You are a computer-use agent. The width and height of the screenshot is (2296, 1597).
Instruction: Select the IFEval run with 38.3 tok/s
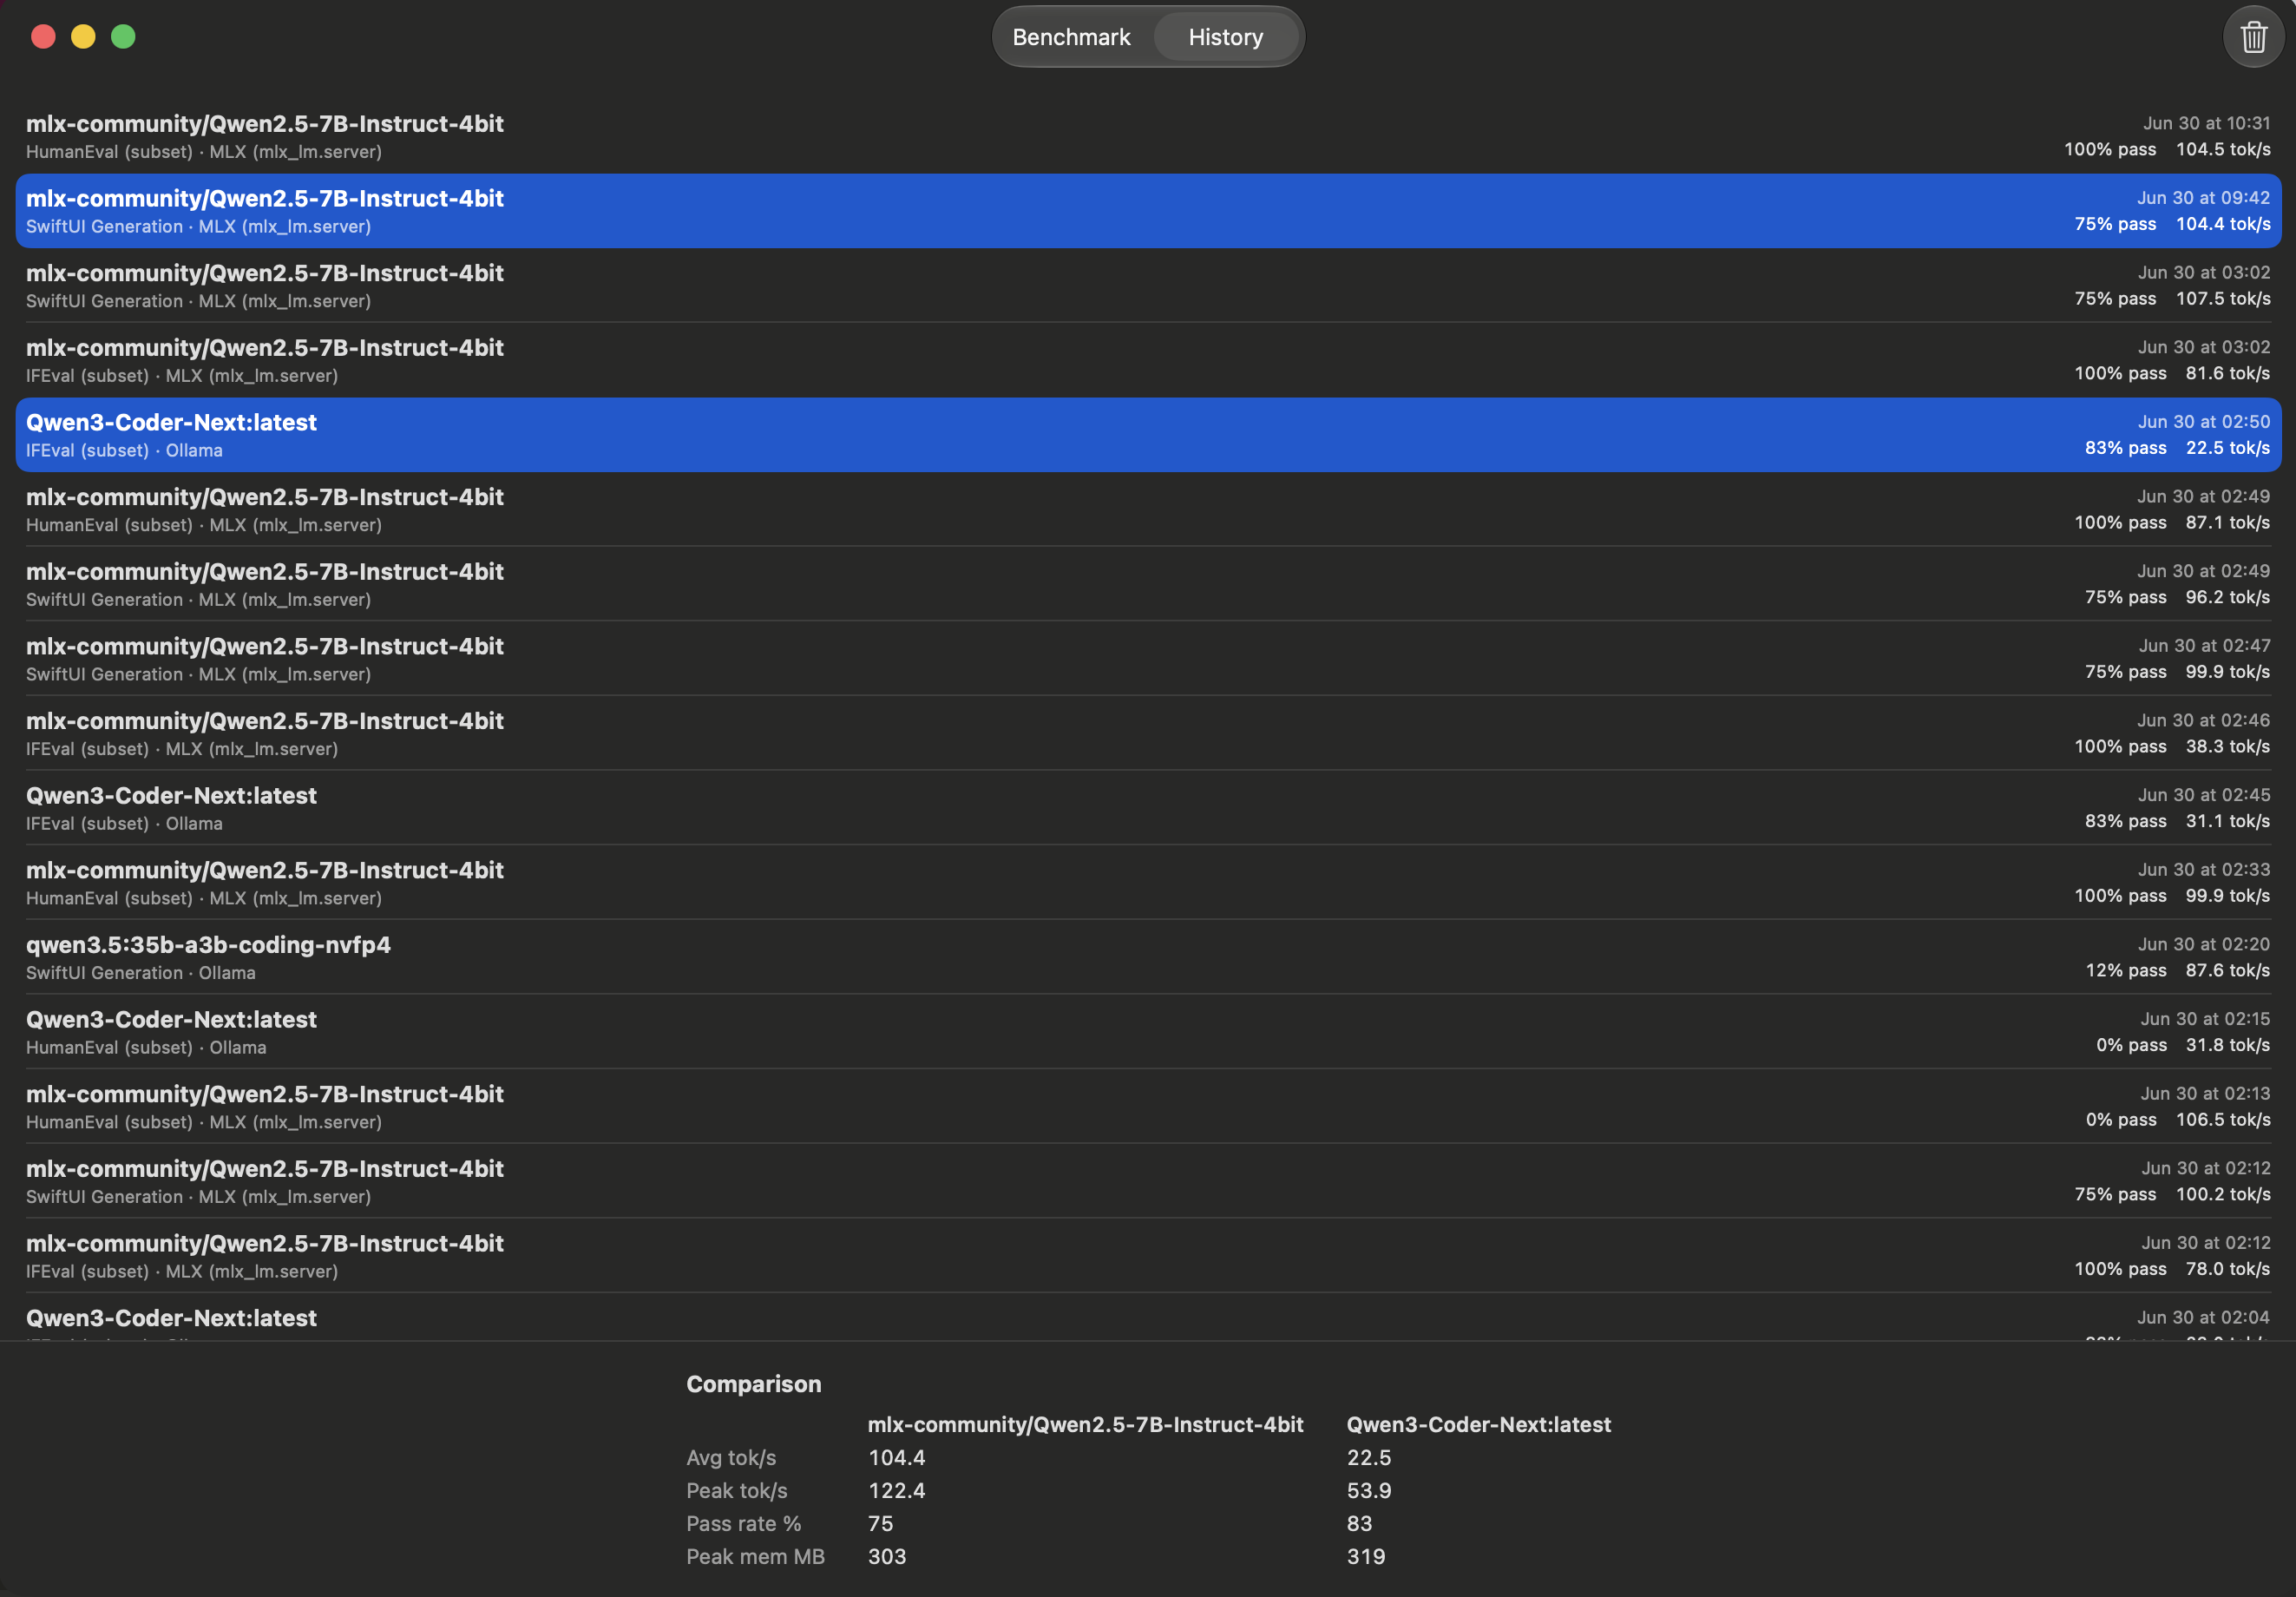point(1148,733)
